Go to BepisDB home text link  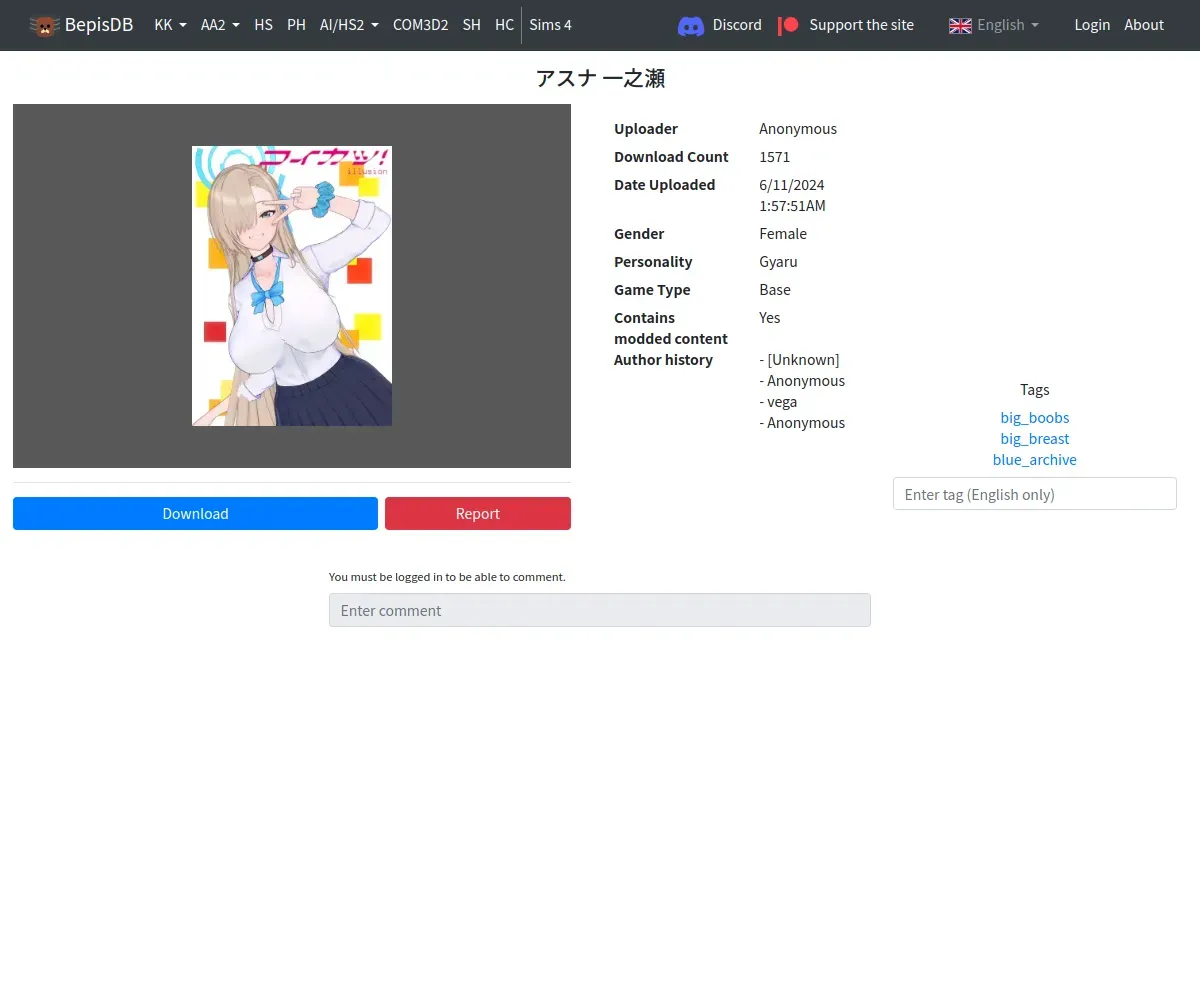[99, 25]
